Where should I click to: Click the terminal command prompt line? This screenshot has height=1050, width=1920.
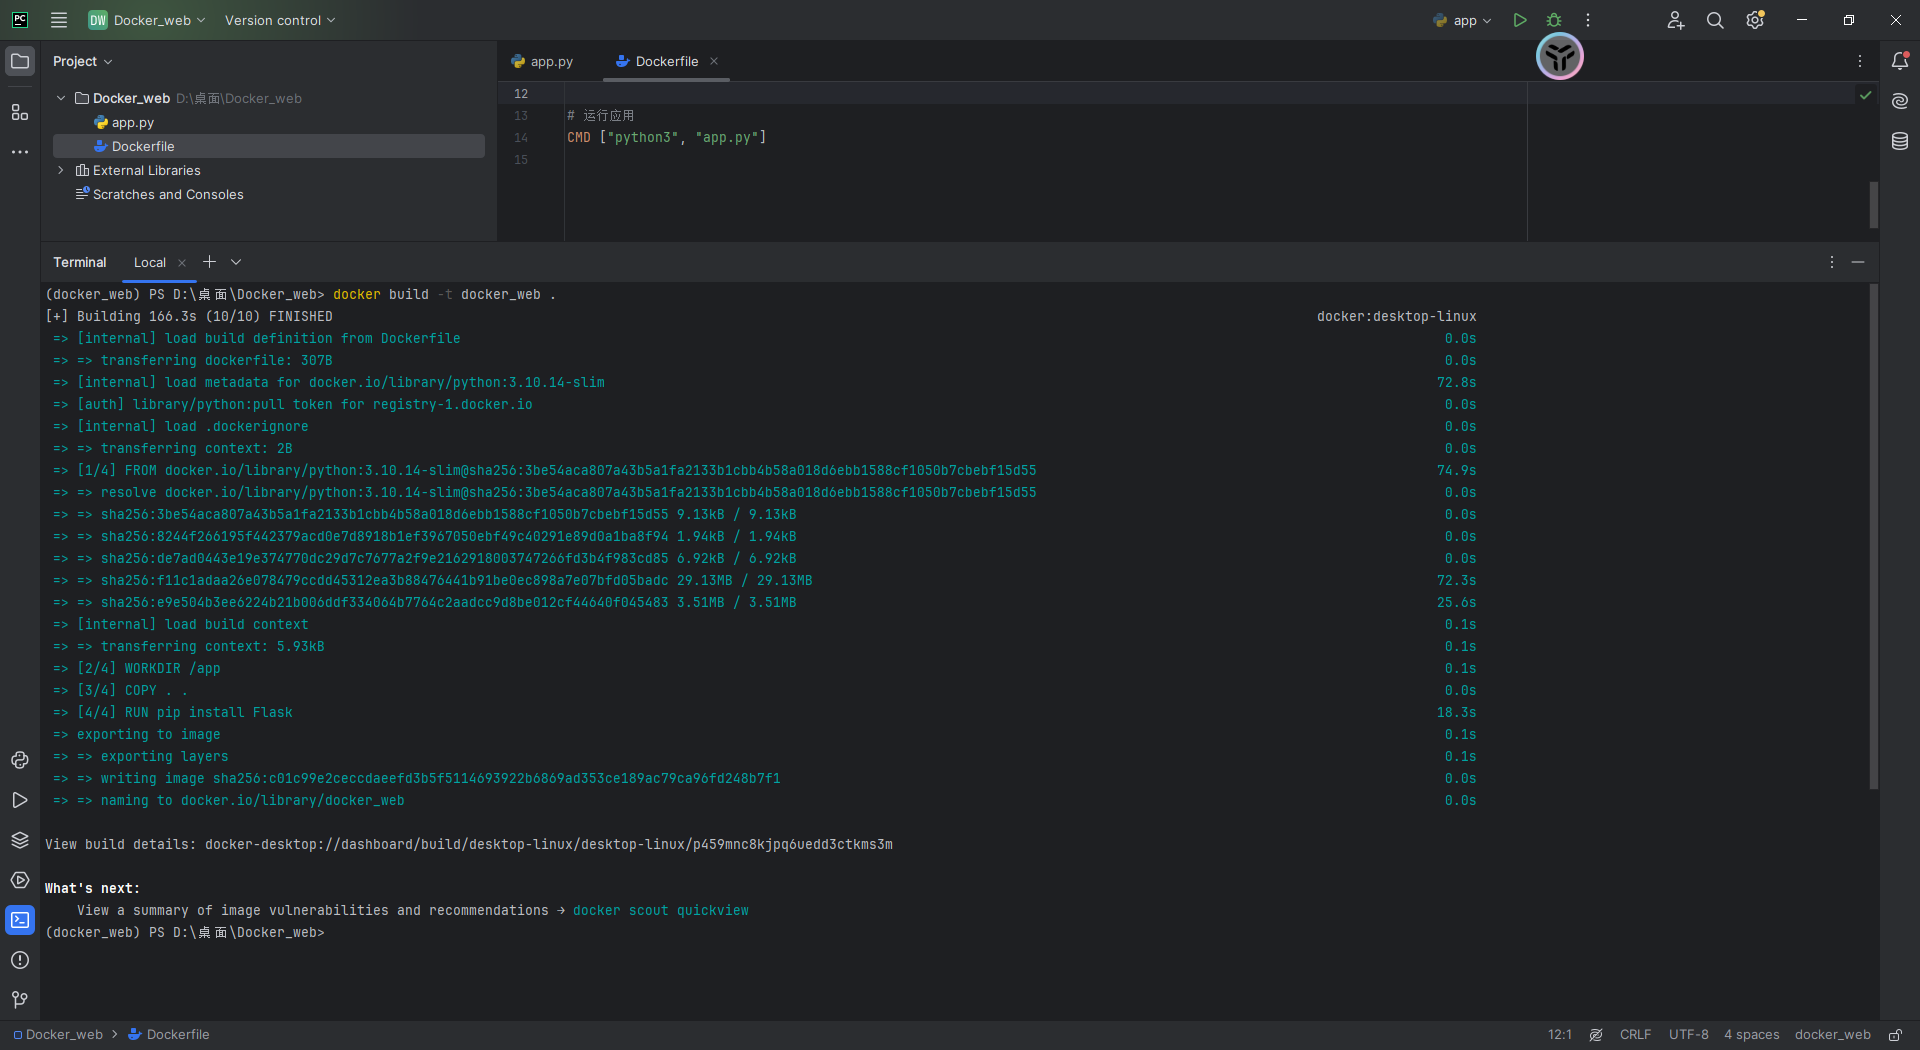coord(185,932)
